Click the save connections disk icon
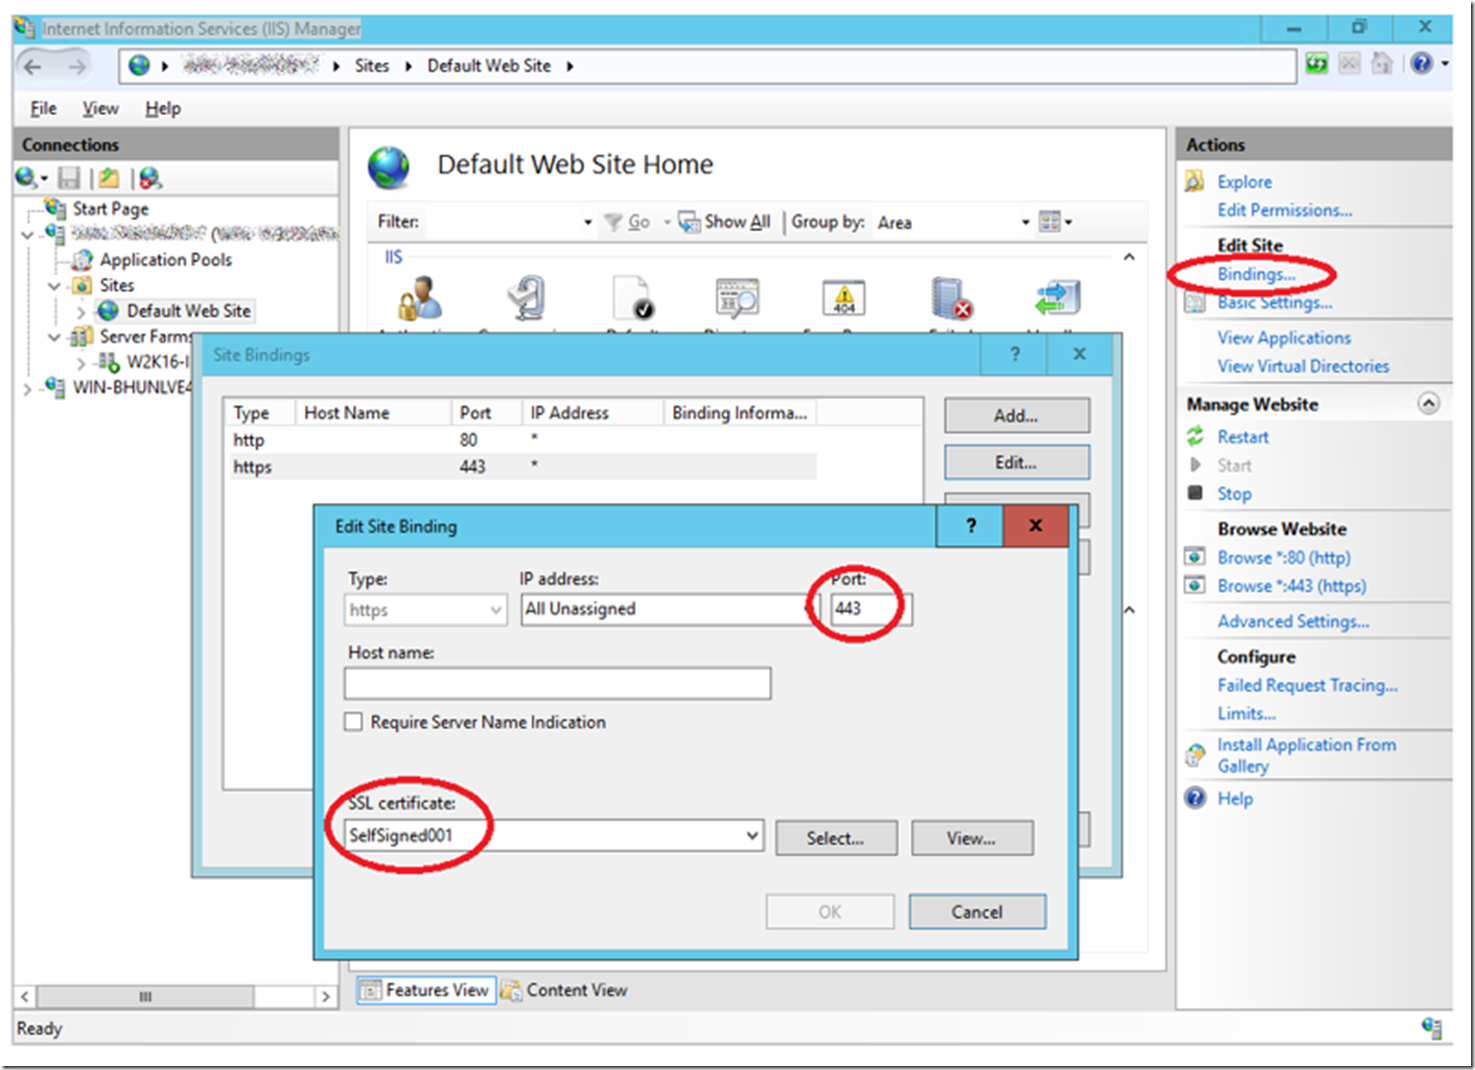 (69, 178)
